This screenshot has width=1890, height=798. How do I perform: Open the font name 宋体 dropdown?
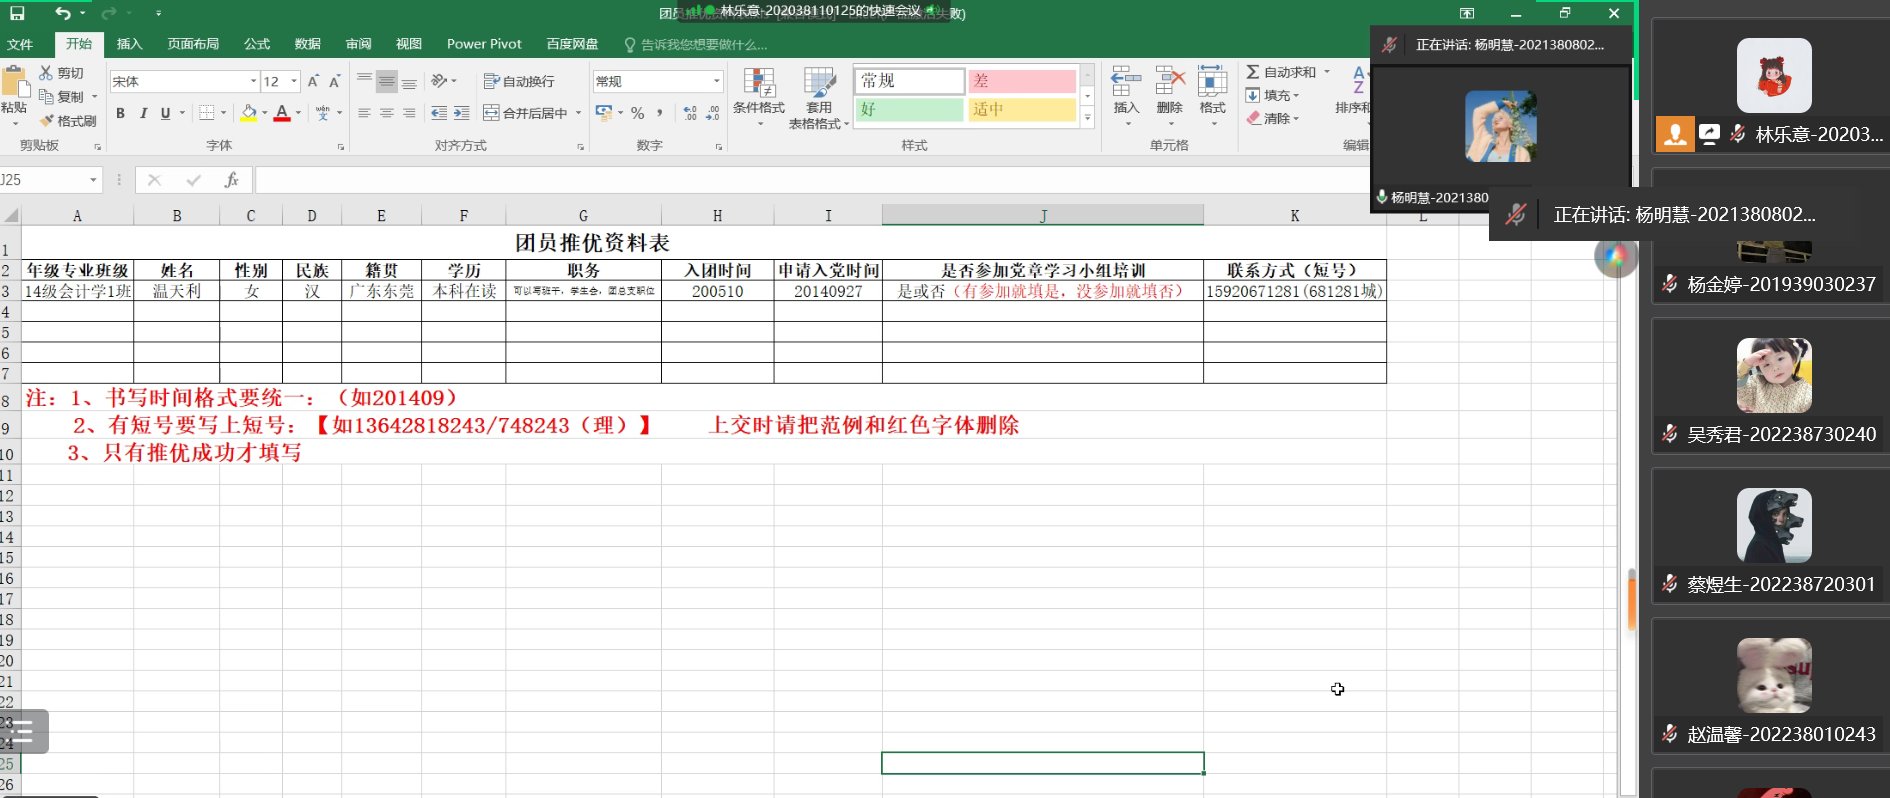pos(254,81)
